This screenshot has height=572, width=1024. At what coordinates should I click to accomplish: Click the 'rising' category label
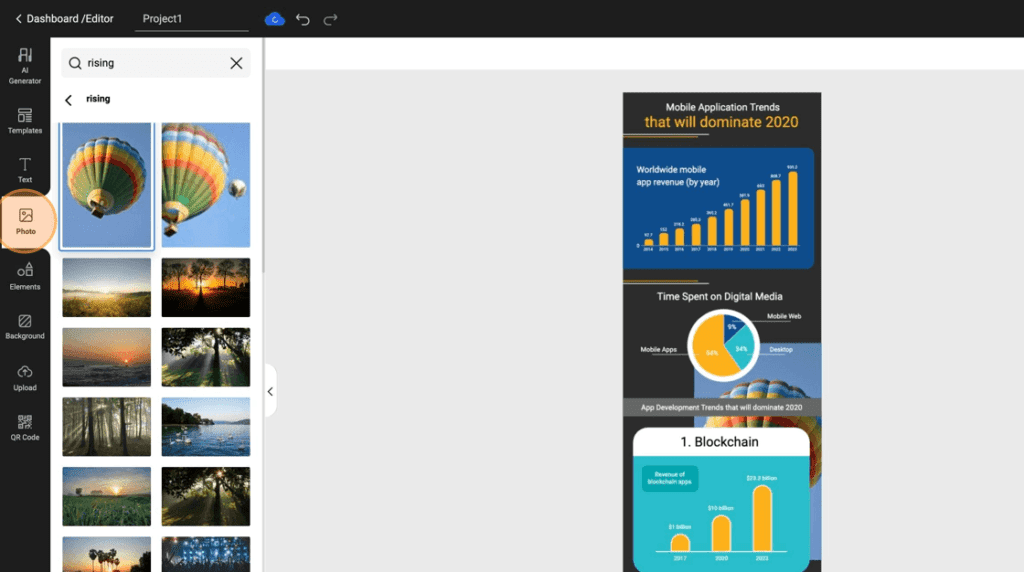tap(98, 99)
